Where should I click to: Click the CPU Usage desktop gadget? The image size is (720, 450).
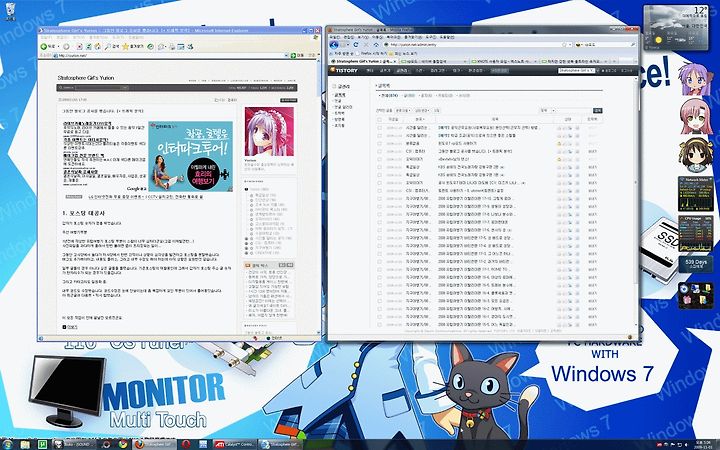pyautogui.click(x=695, y=233)
